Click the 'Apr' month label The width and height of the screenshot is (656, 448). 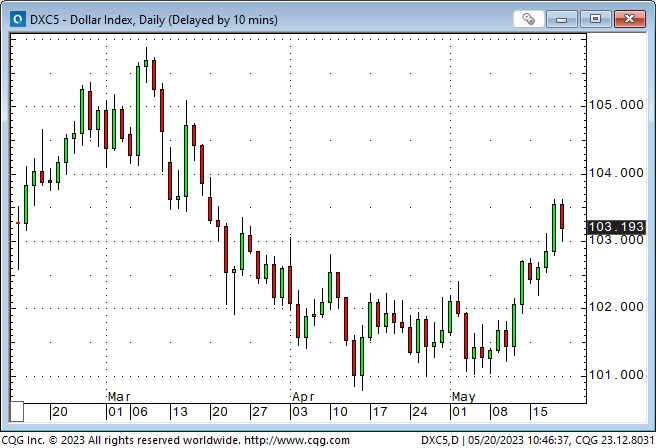(x=303, y=397)
